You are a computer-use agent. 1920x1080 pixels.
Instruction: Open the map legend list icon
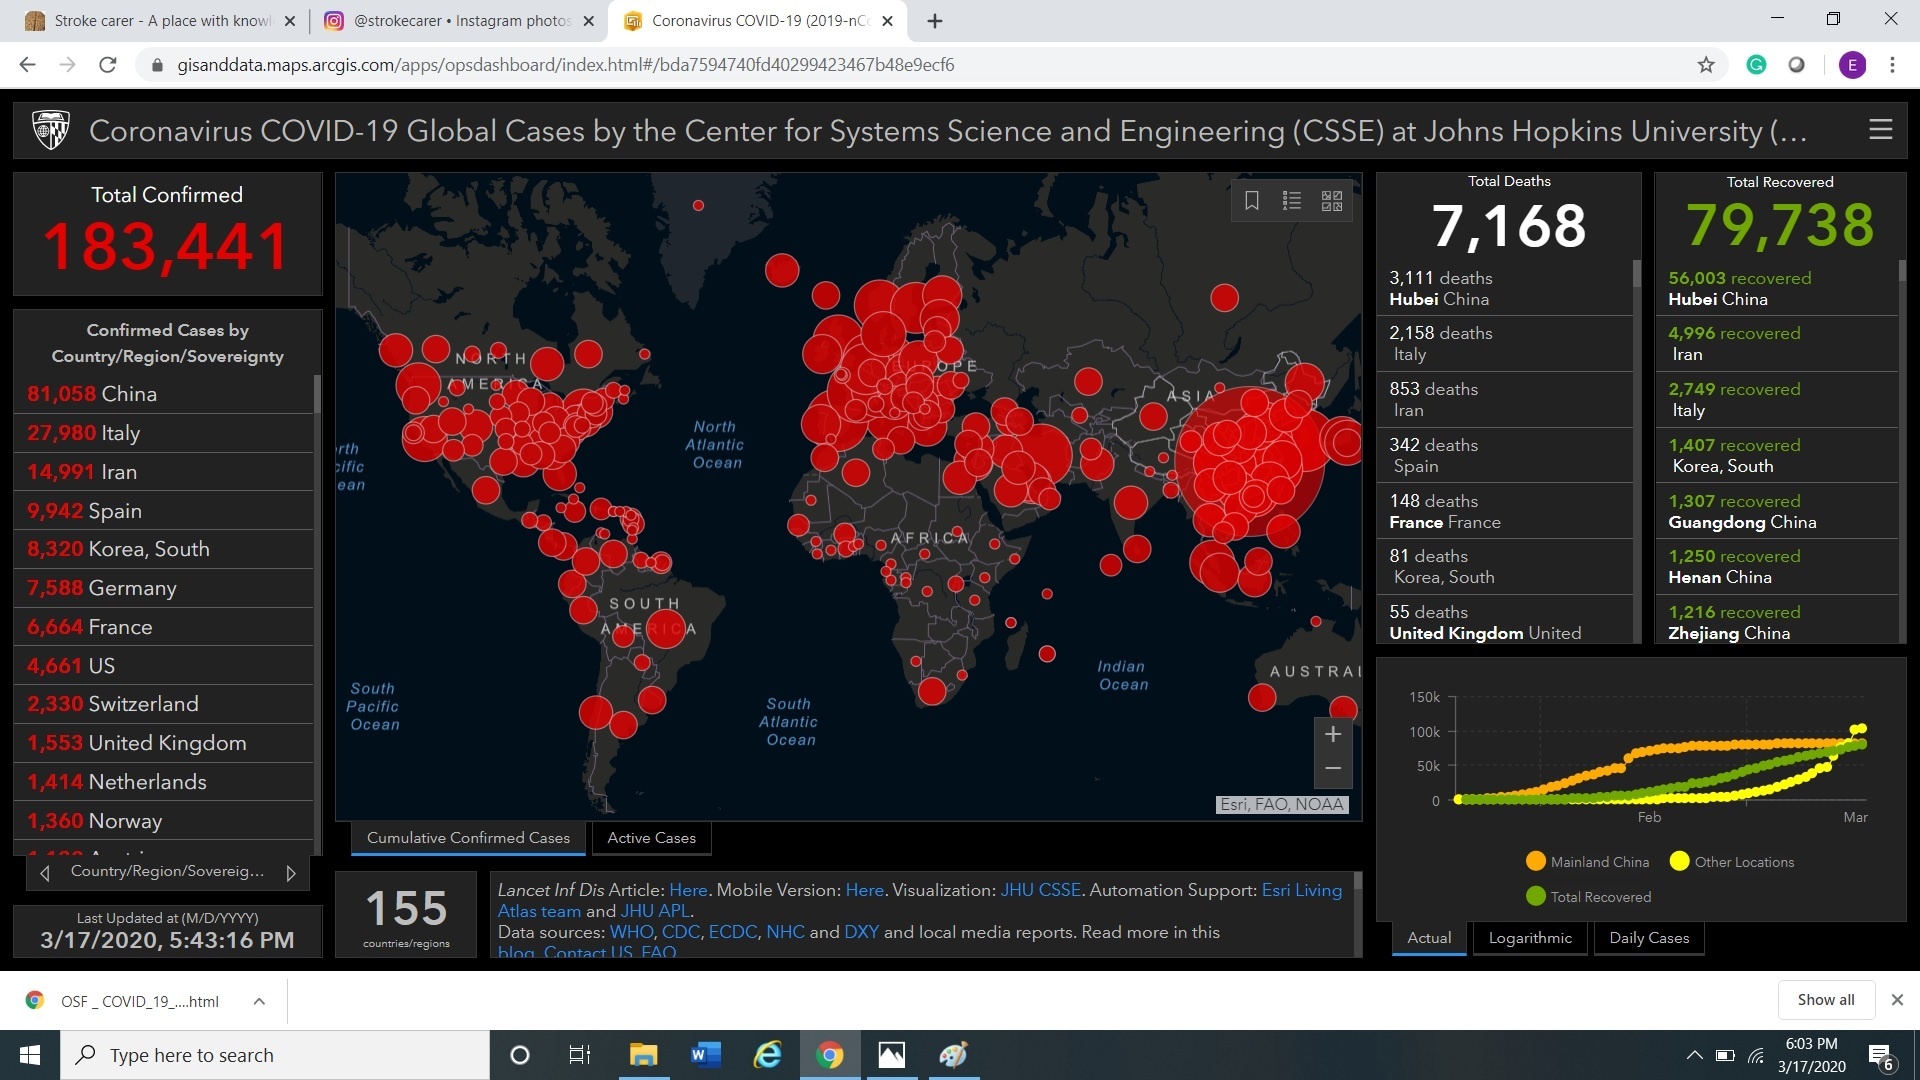[x=1291, y=201]
